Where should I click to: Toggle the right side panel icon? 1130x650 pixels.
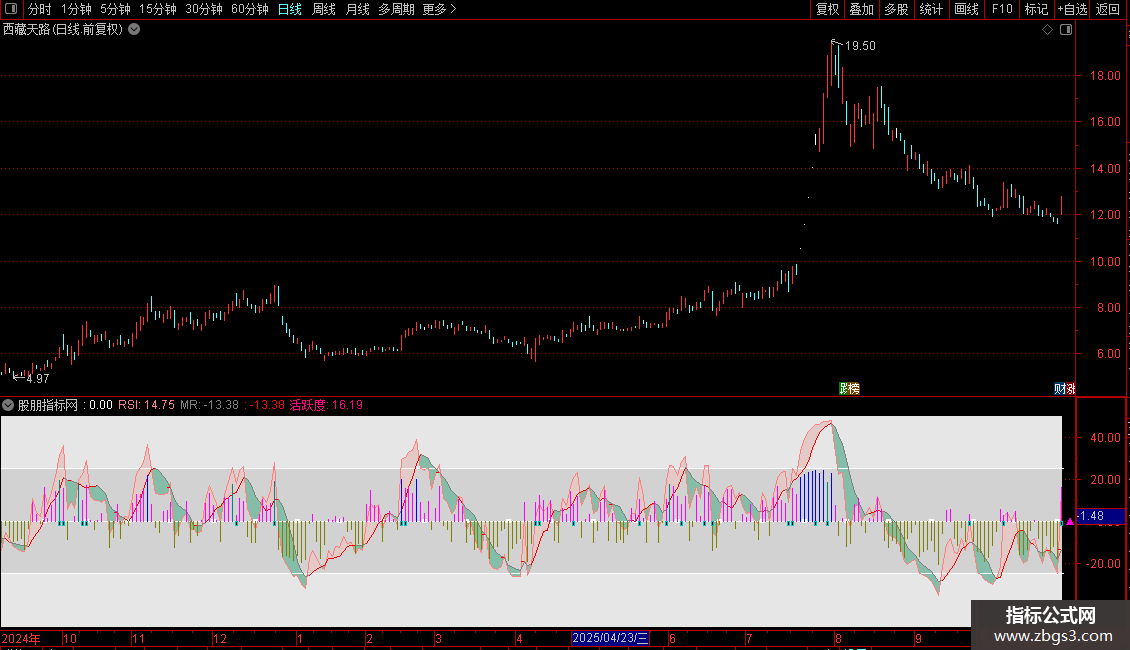click(x=1066, y=30)
